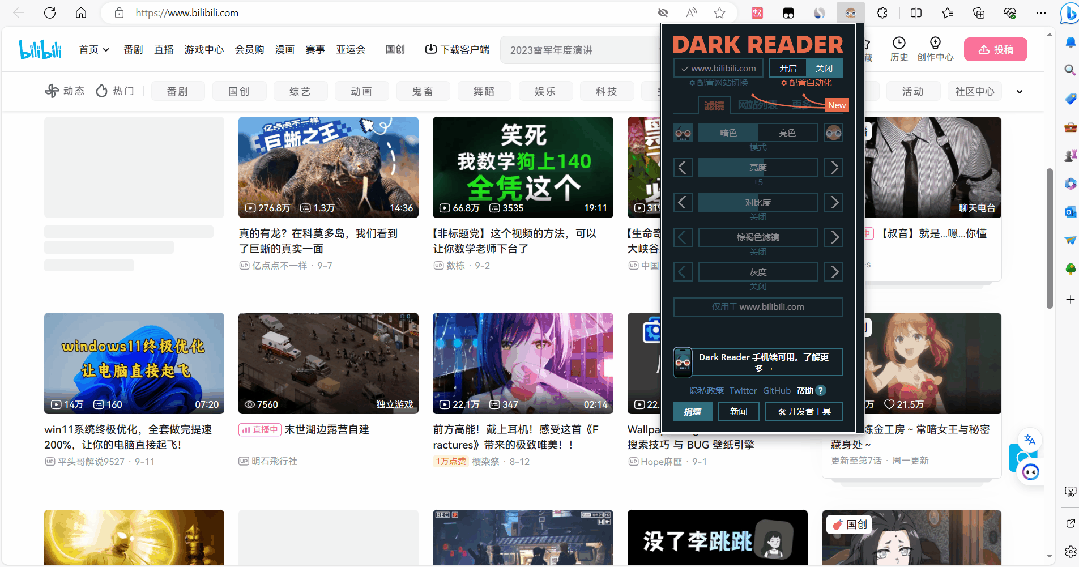Decrease brightness with left arrow
The width and height of the screenshot is (1079, 567).
click(683, 167)
